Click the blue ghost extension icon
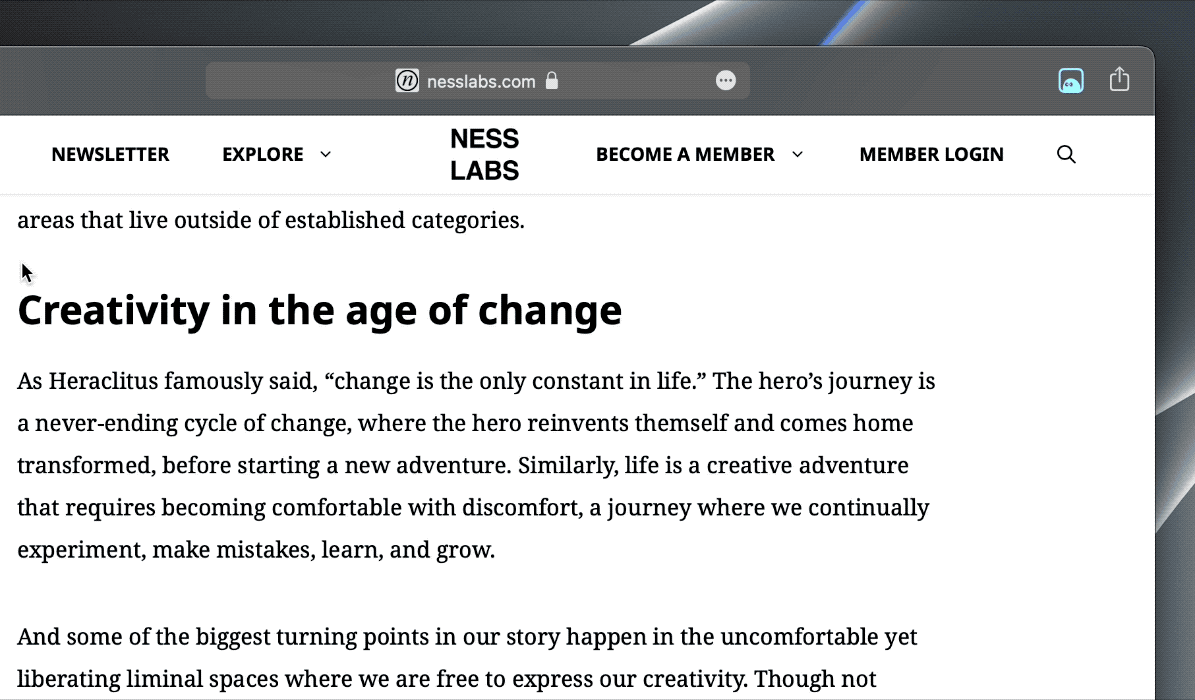Viewport: 1195px width, 700px height. click(x=1071, y=81)
